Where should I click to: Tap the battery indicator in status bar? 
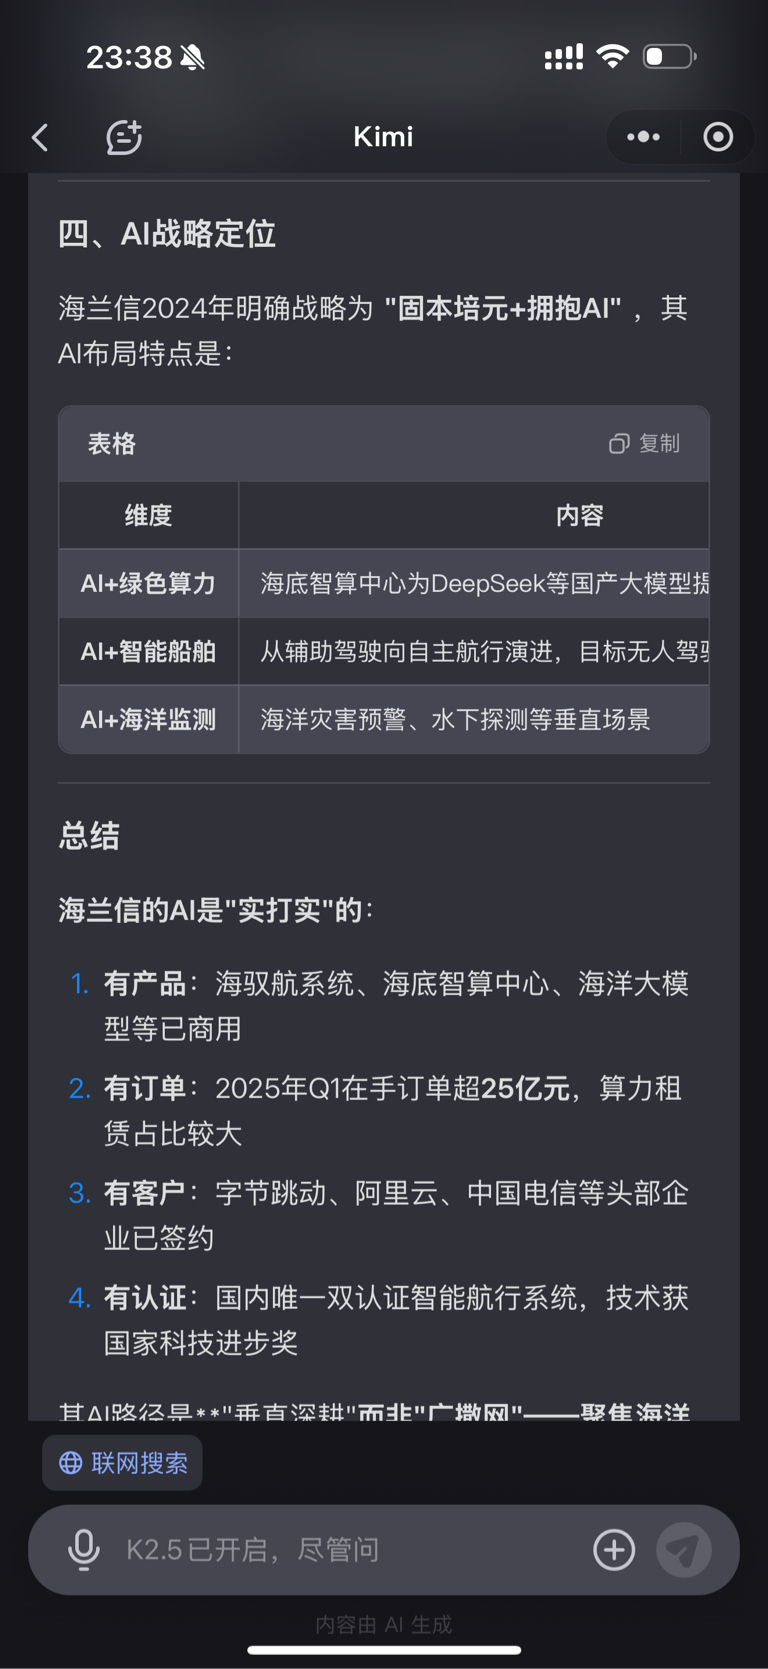[x=668, y=57]
